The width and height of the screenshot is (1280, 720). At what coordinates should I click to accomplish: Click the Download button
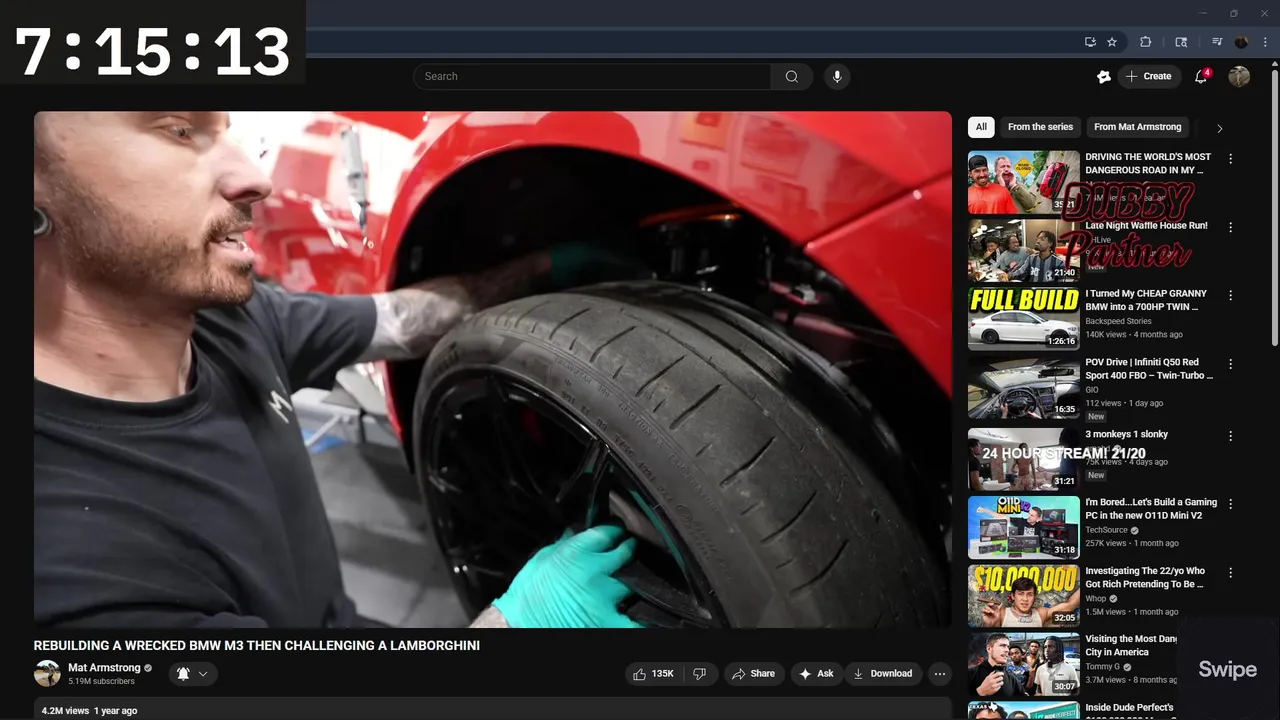tap(882, 674)
